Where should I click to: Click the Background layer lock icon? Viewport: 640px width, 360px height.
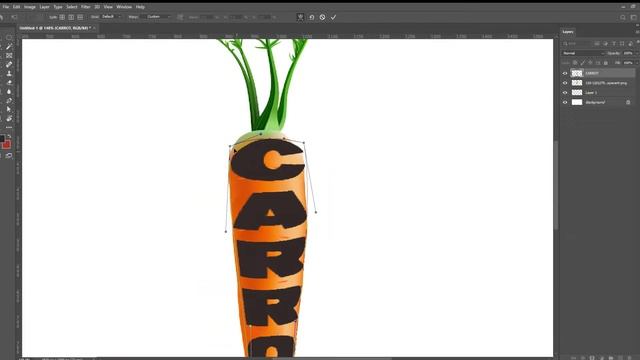click(628, 102)
